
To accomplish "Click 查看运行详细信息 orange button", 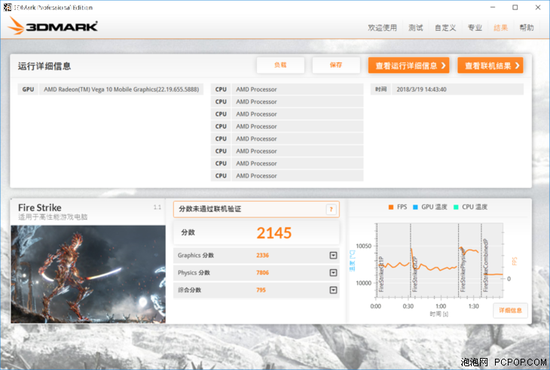I will point(409,66).
